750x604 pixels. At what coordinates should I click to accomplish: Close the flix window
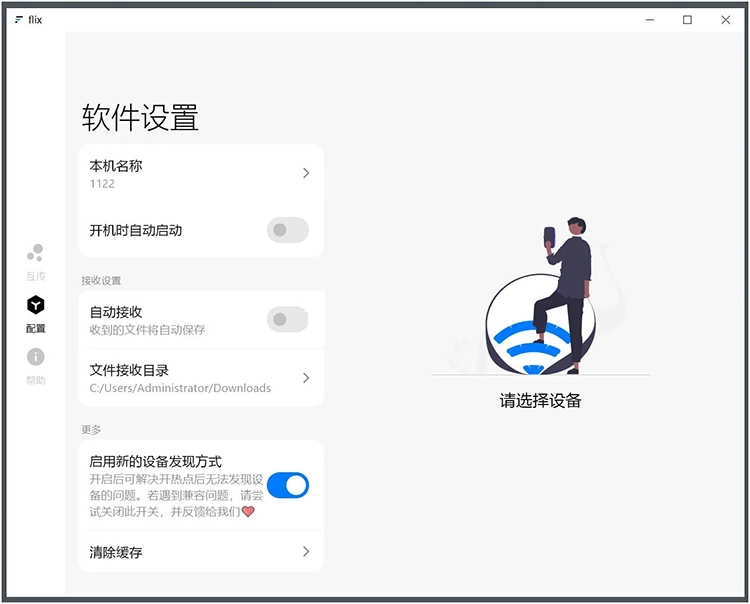725,20
